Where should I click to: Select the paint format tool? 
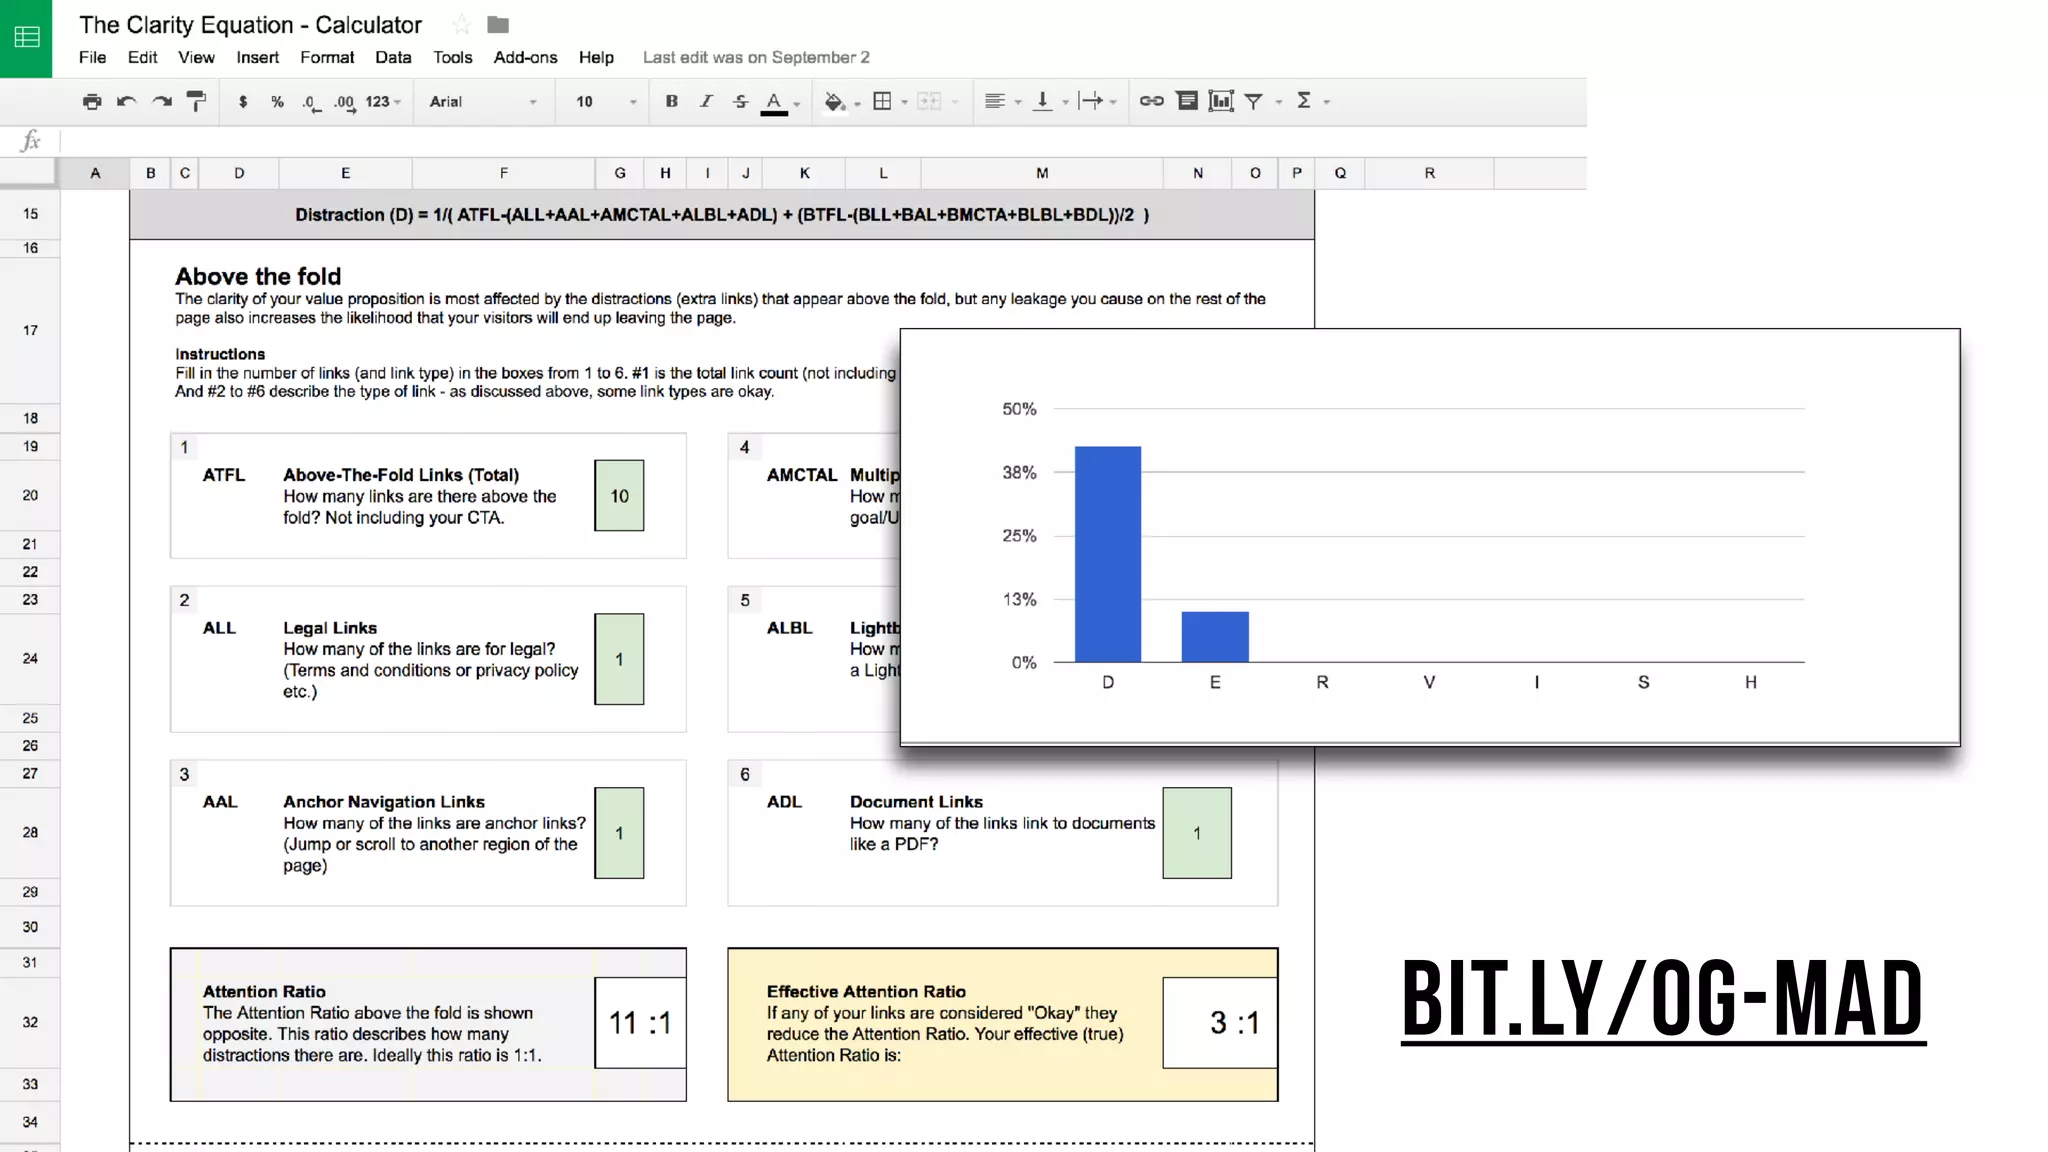click(197, 101)
